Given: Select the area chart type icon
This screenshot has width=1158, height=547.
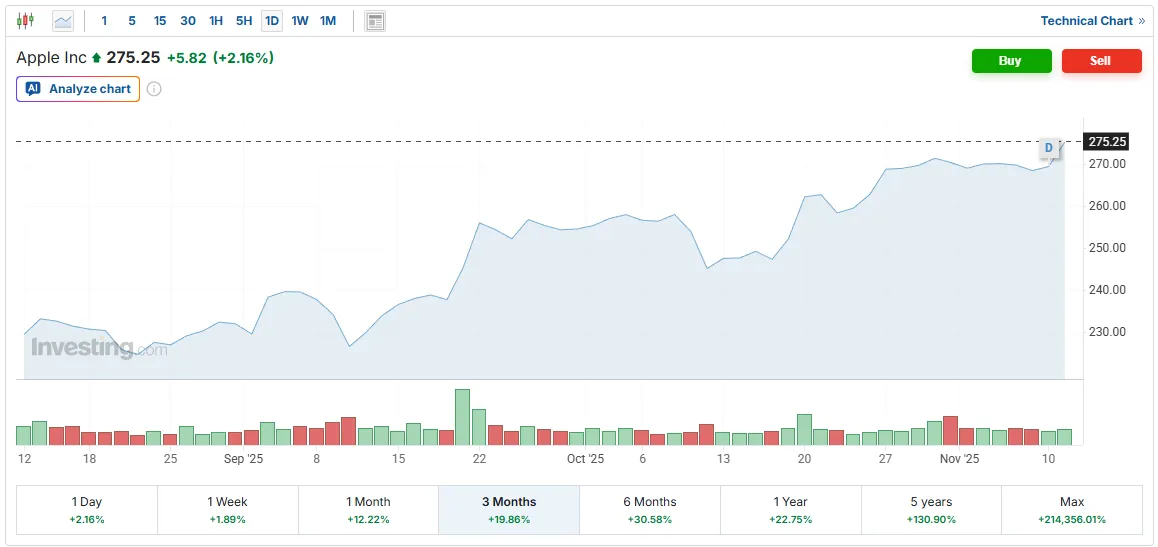Looking at the screenshot, I should pos(63,20).
